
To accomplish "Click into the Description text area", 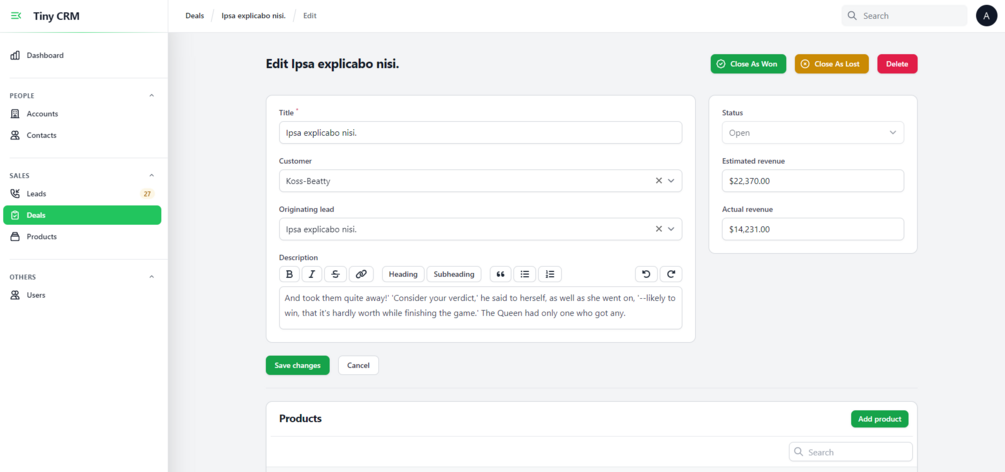I will coord(481,308).
